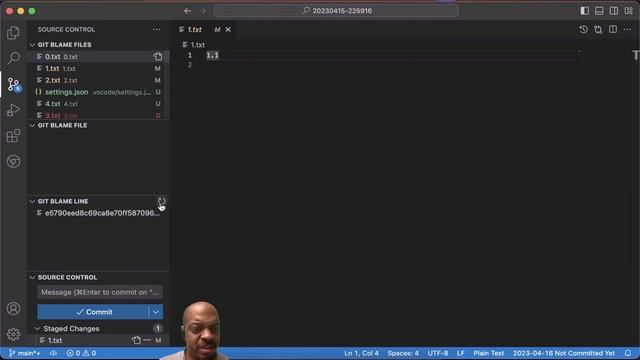Toggle the secondary side bar
The height and width of the screenshot is (360, 640).
(x=614, y=11)
